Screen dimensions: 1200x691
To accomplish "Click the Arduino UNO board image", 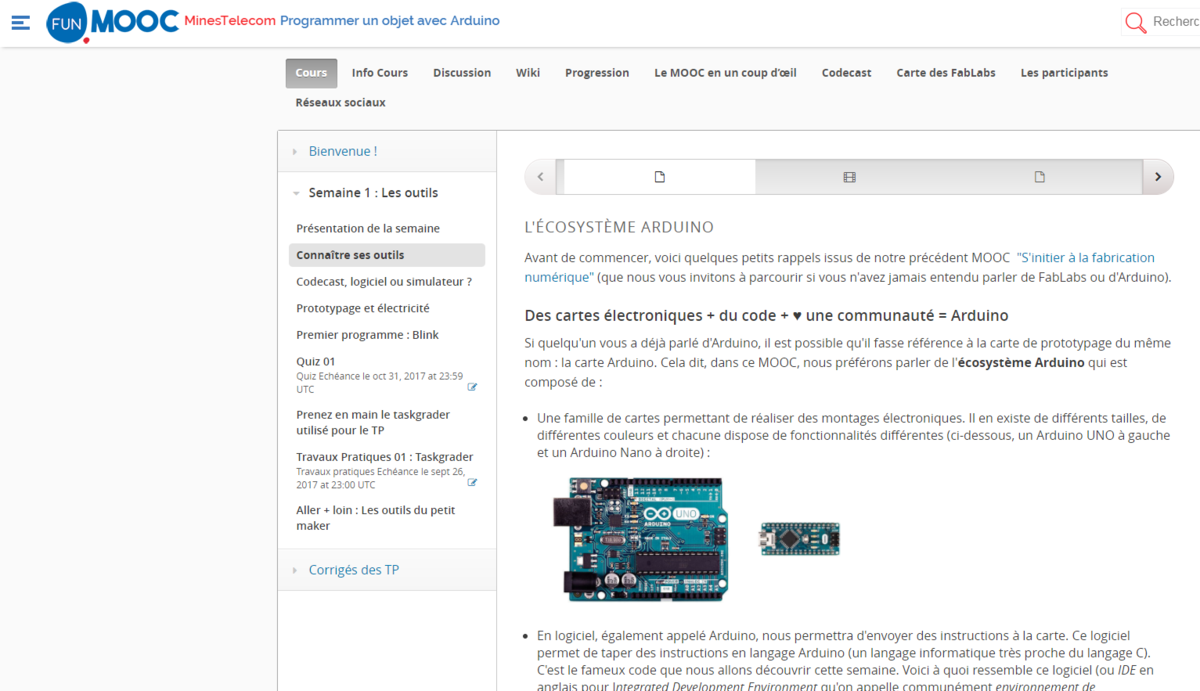I will (x=640, y=538).
